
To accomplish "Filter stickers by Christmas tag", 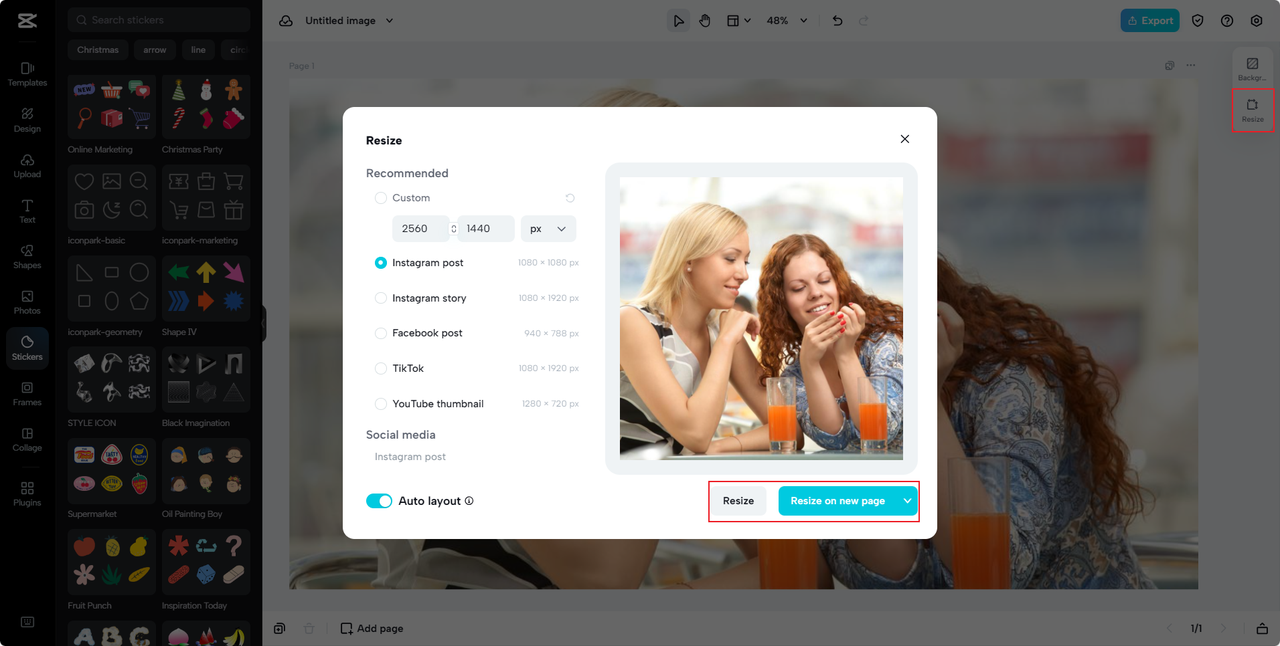I will (x=98, y=50).
